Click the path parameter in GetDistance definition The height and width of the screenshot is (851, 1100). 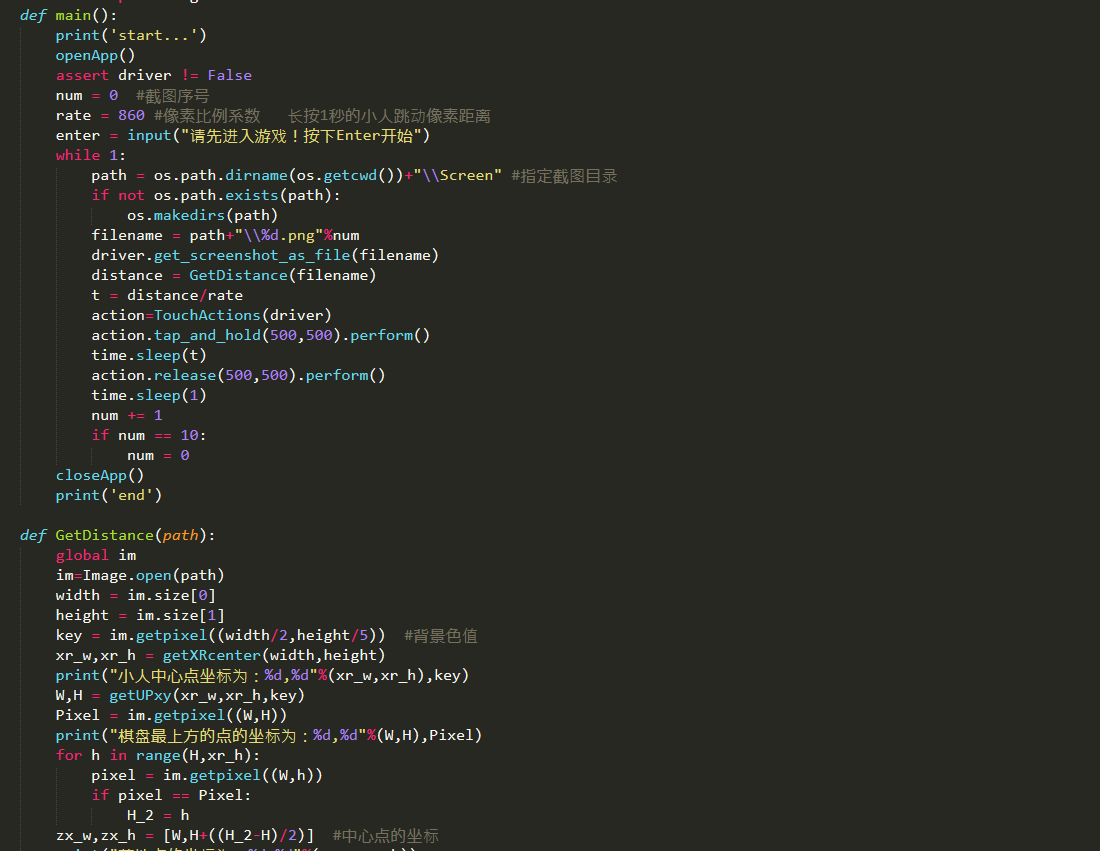pyautogui.click(x=180, y=535)
